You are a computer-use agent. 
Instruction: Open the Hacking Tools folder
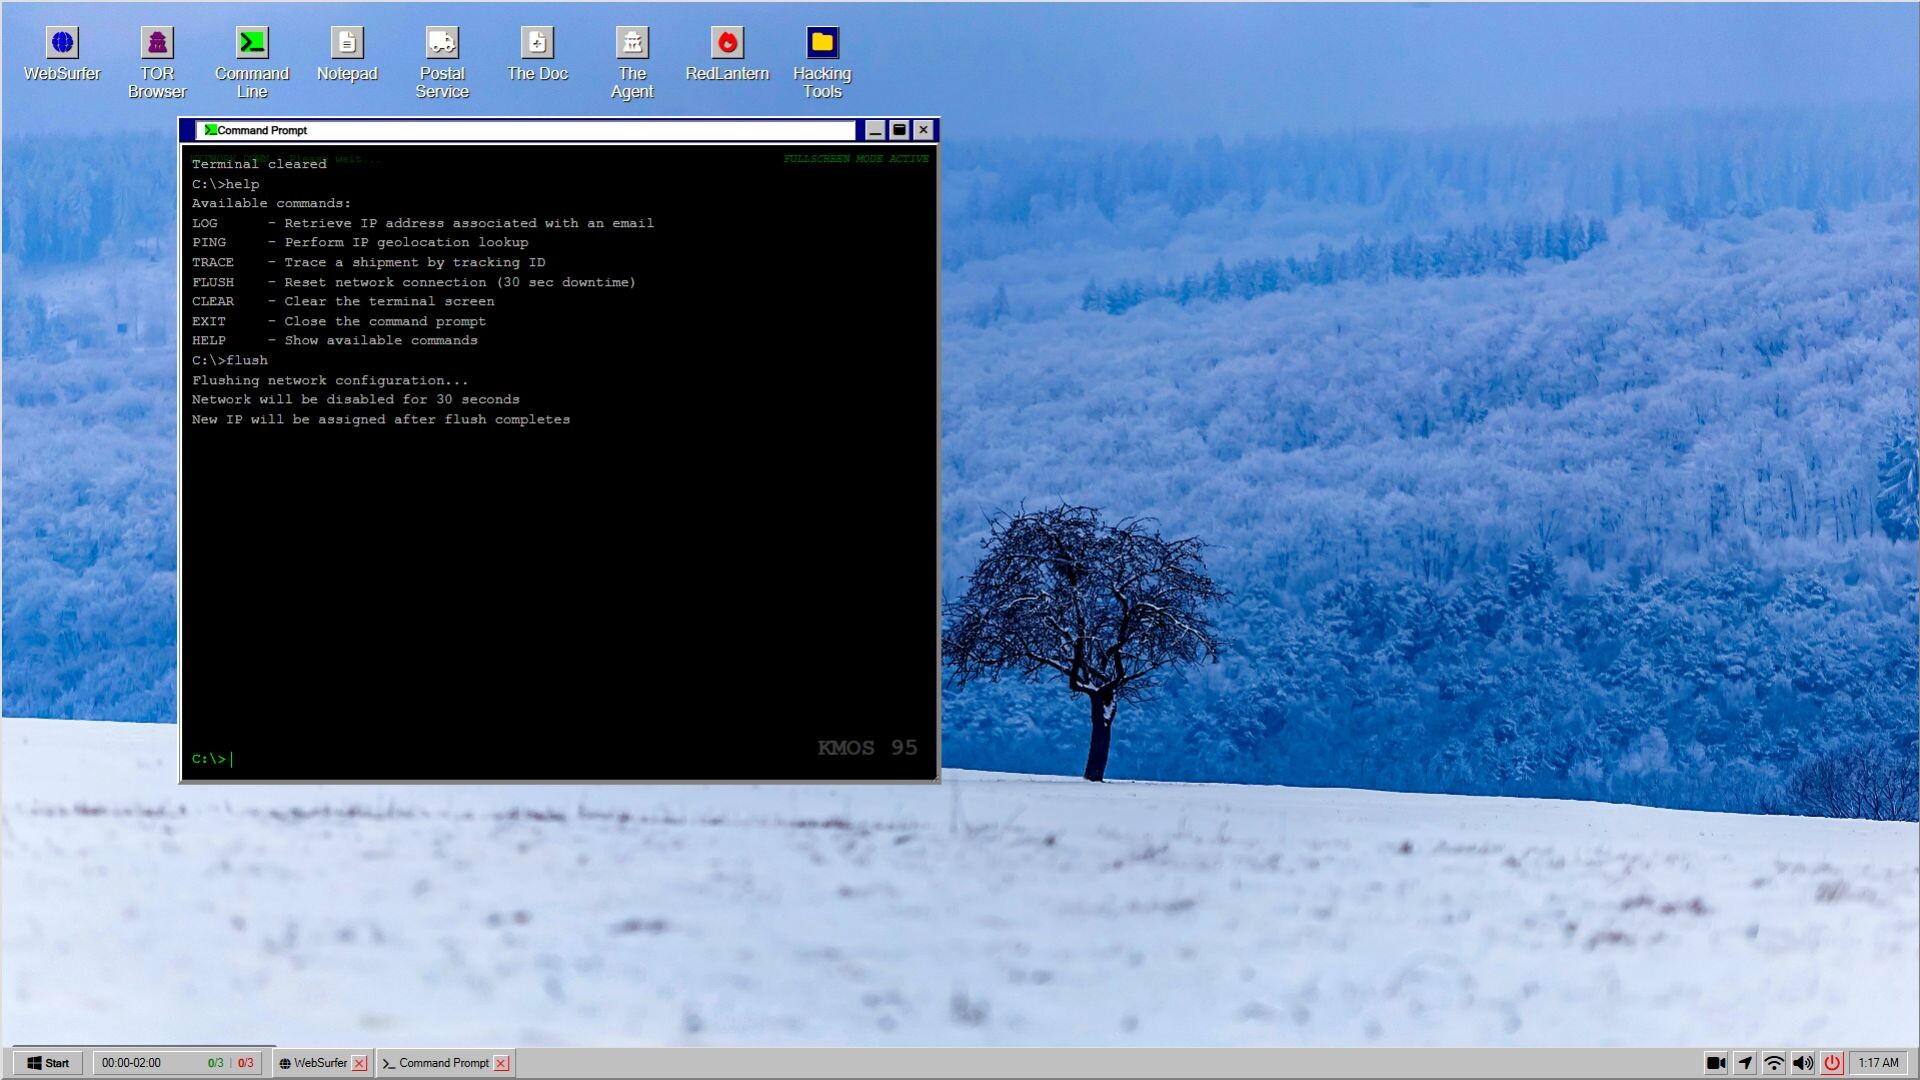coord(820,42)
